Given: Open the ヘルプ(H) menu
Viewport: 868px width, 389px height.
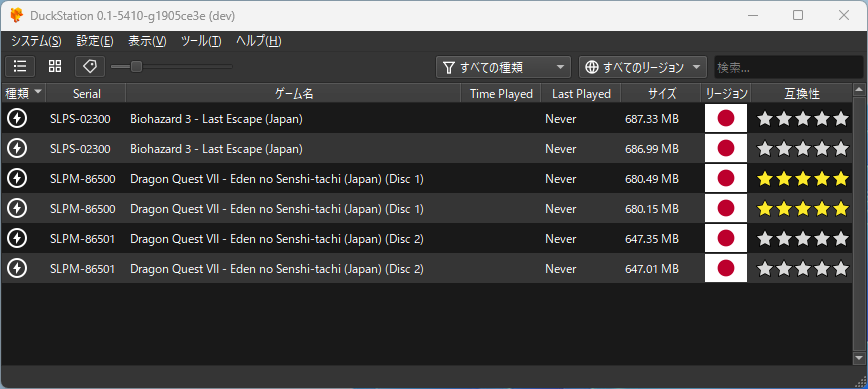Looking at the screenshot, I should point(259,41).
